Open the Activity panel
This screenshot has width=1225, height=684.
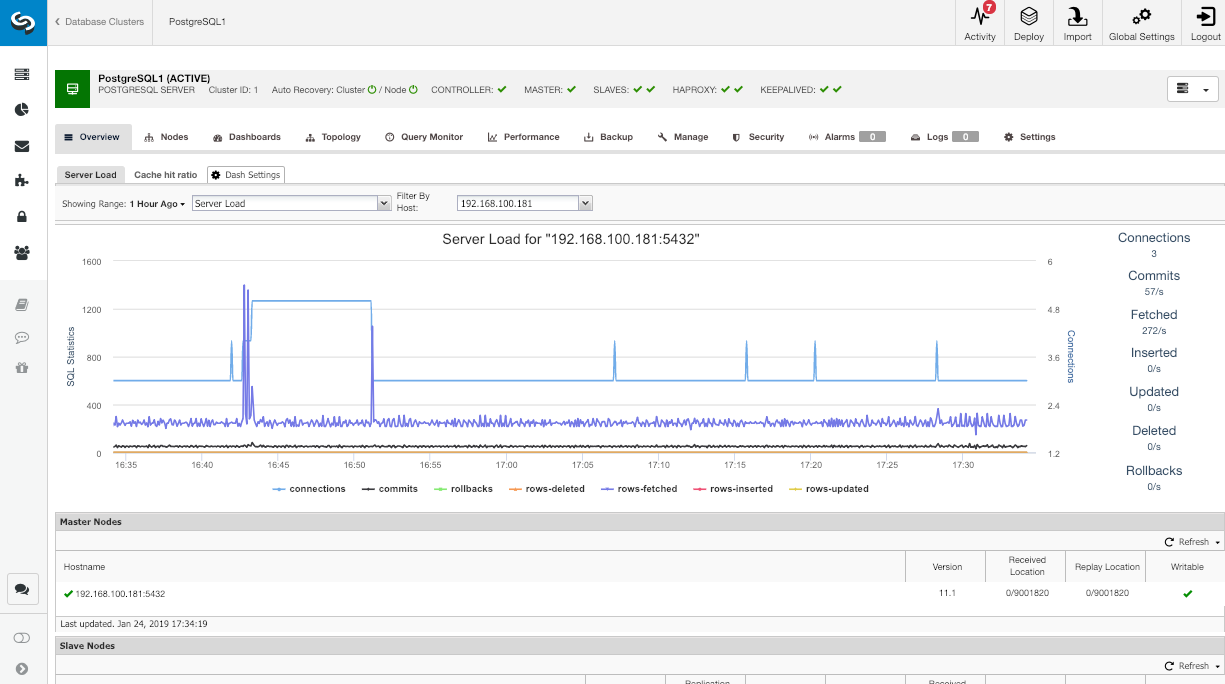980,23
